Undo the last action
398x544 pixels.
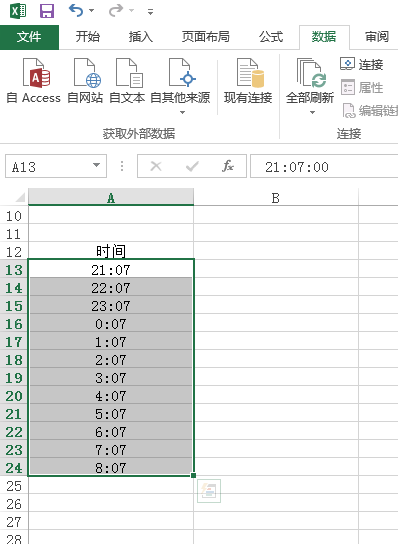(76, 11)
